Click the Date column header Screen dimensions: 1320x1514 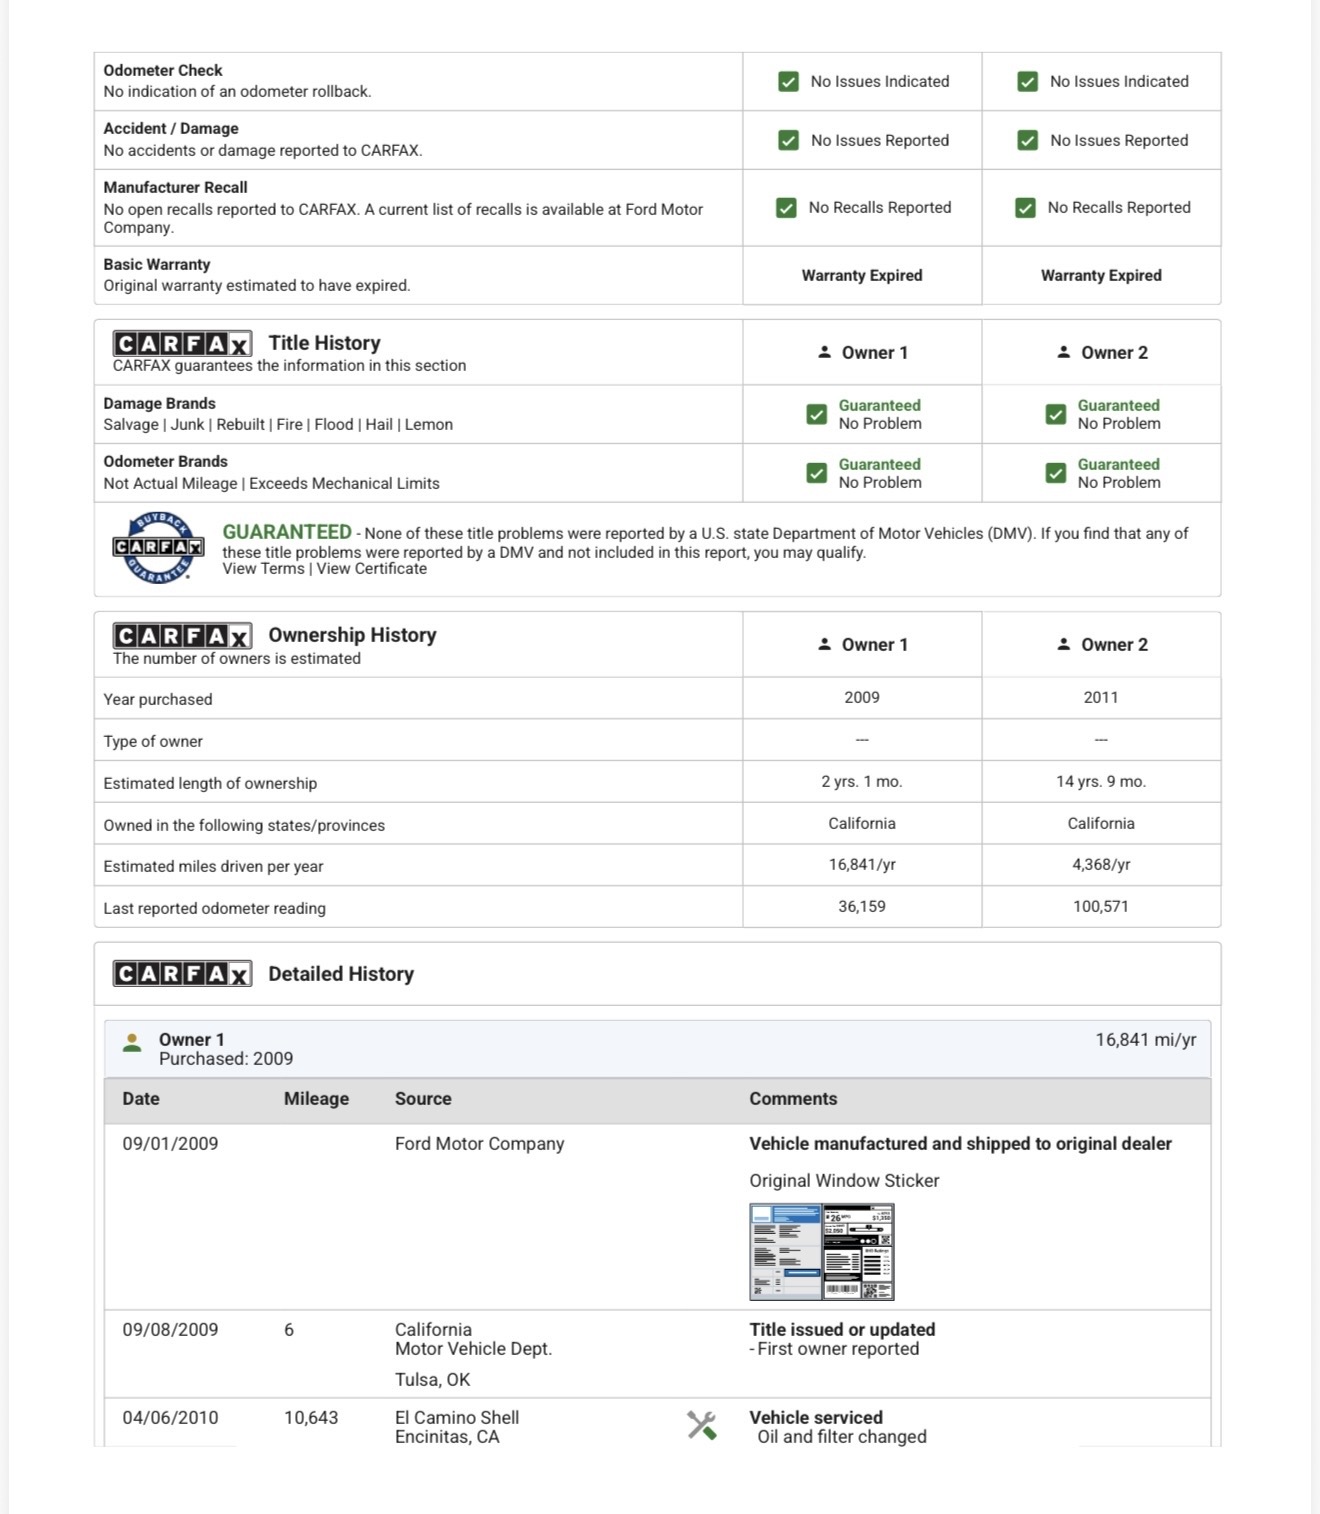(x=141, y=1099)
